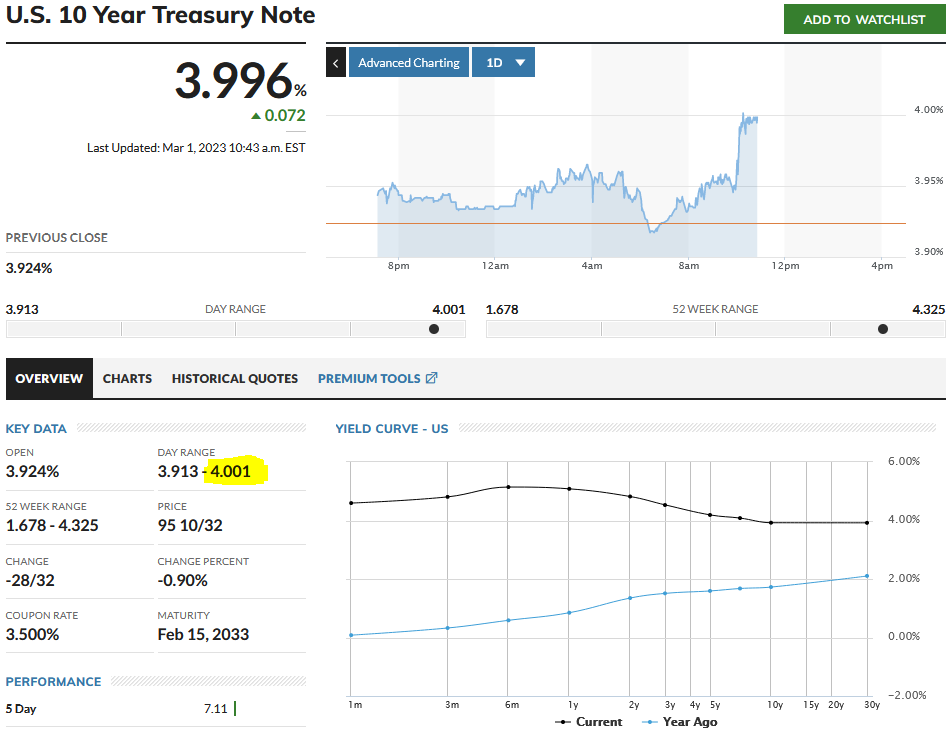947x731 pixels.
Task: Open the Charts tab
Action: pyautogui.click(x=127, y=378)
